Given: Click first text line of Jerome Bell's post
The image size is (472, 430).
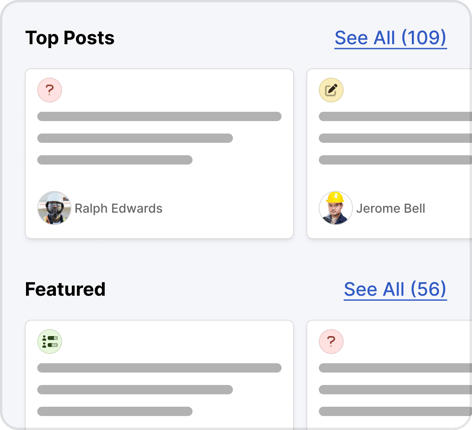Looking at the screenshot, I should click(x=395, y=116).
